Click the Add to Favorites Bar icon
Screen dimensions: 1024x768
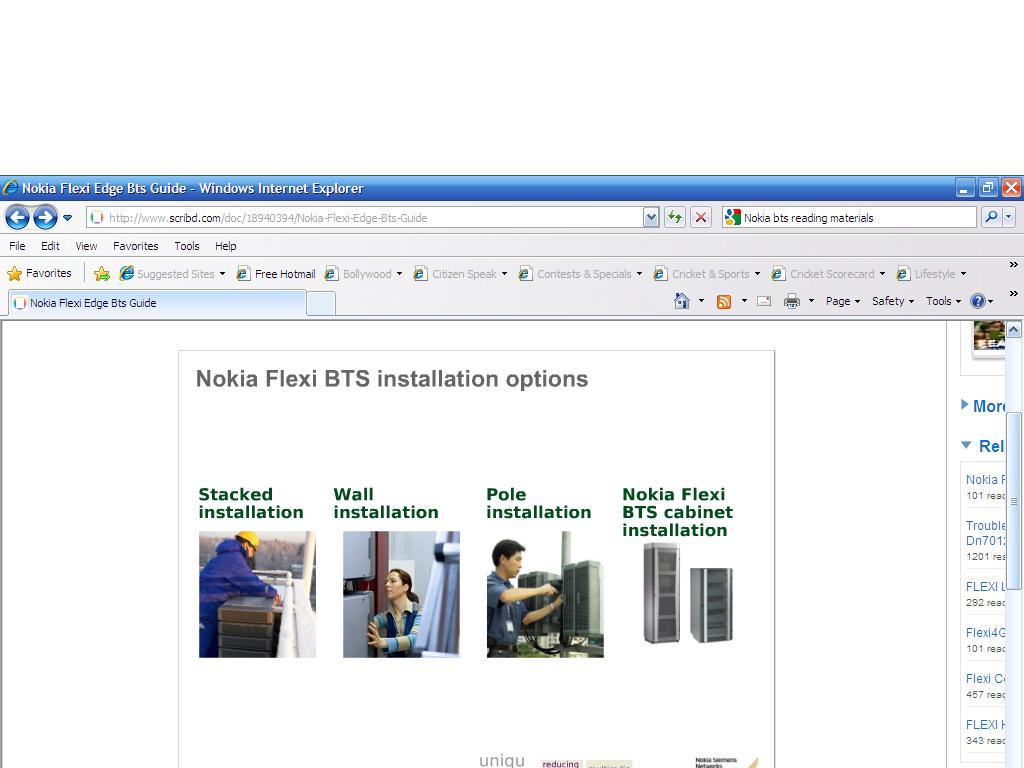102,273
